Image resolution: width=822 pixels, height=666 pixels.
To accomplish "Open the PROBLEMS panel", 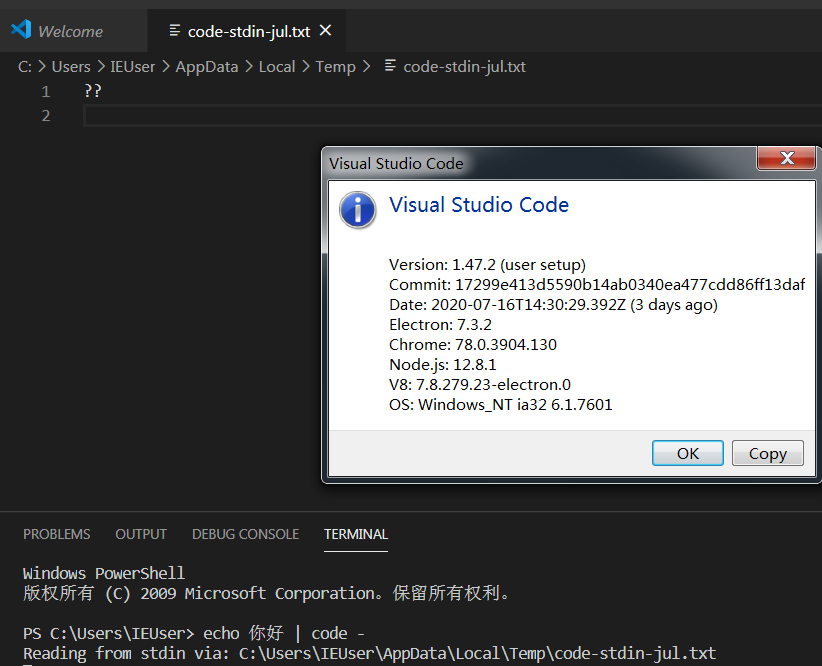I will coord(56,534).
